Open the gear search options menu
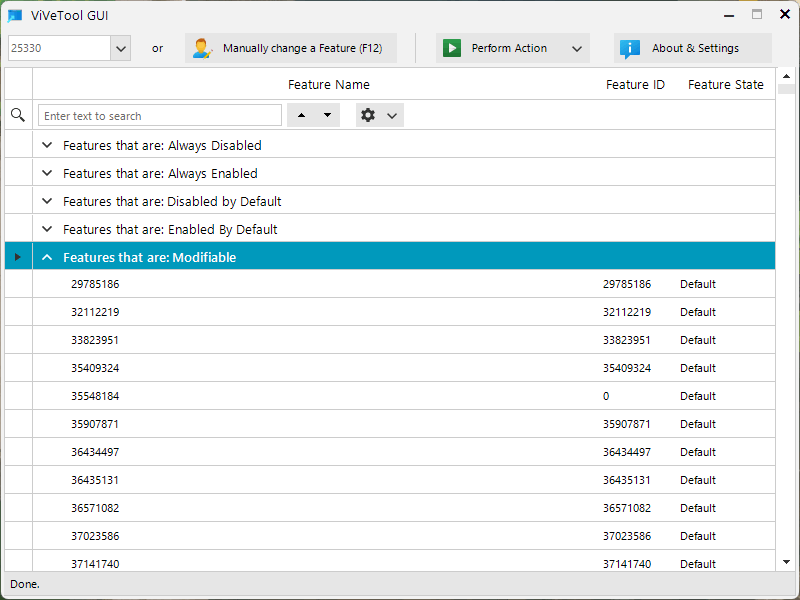 point(380,115)
